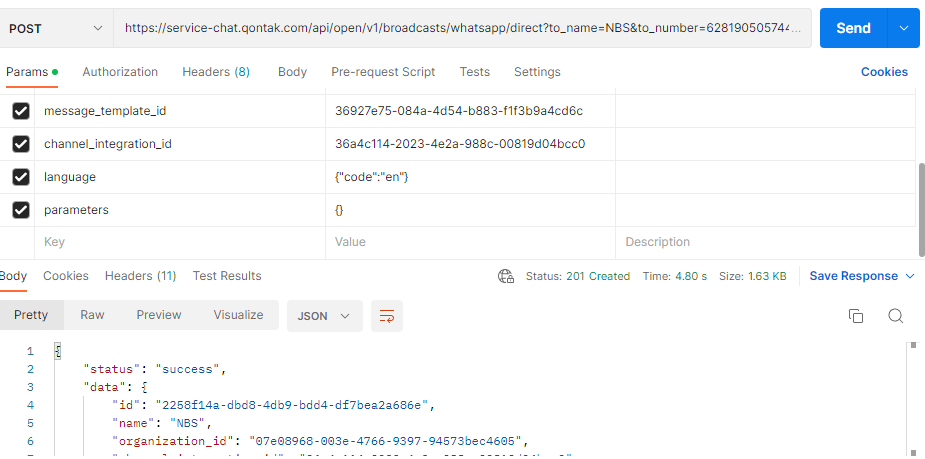Open the Headers (8) request tab
Image resolution: width=925 pixels, height=459 pixels.
216,72
